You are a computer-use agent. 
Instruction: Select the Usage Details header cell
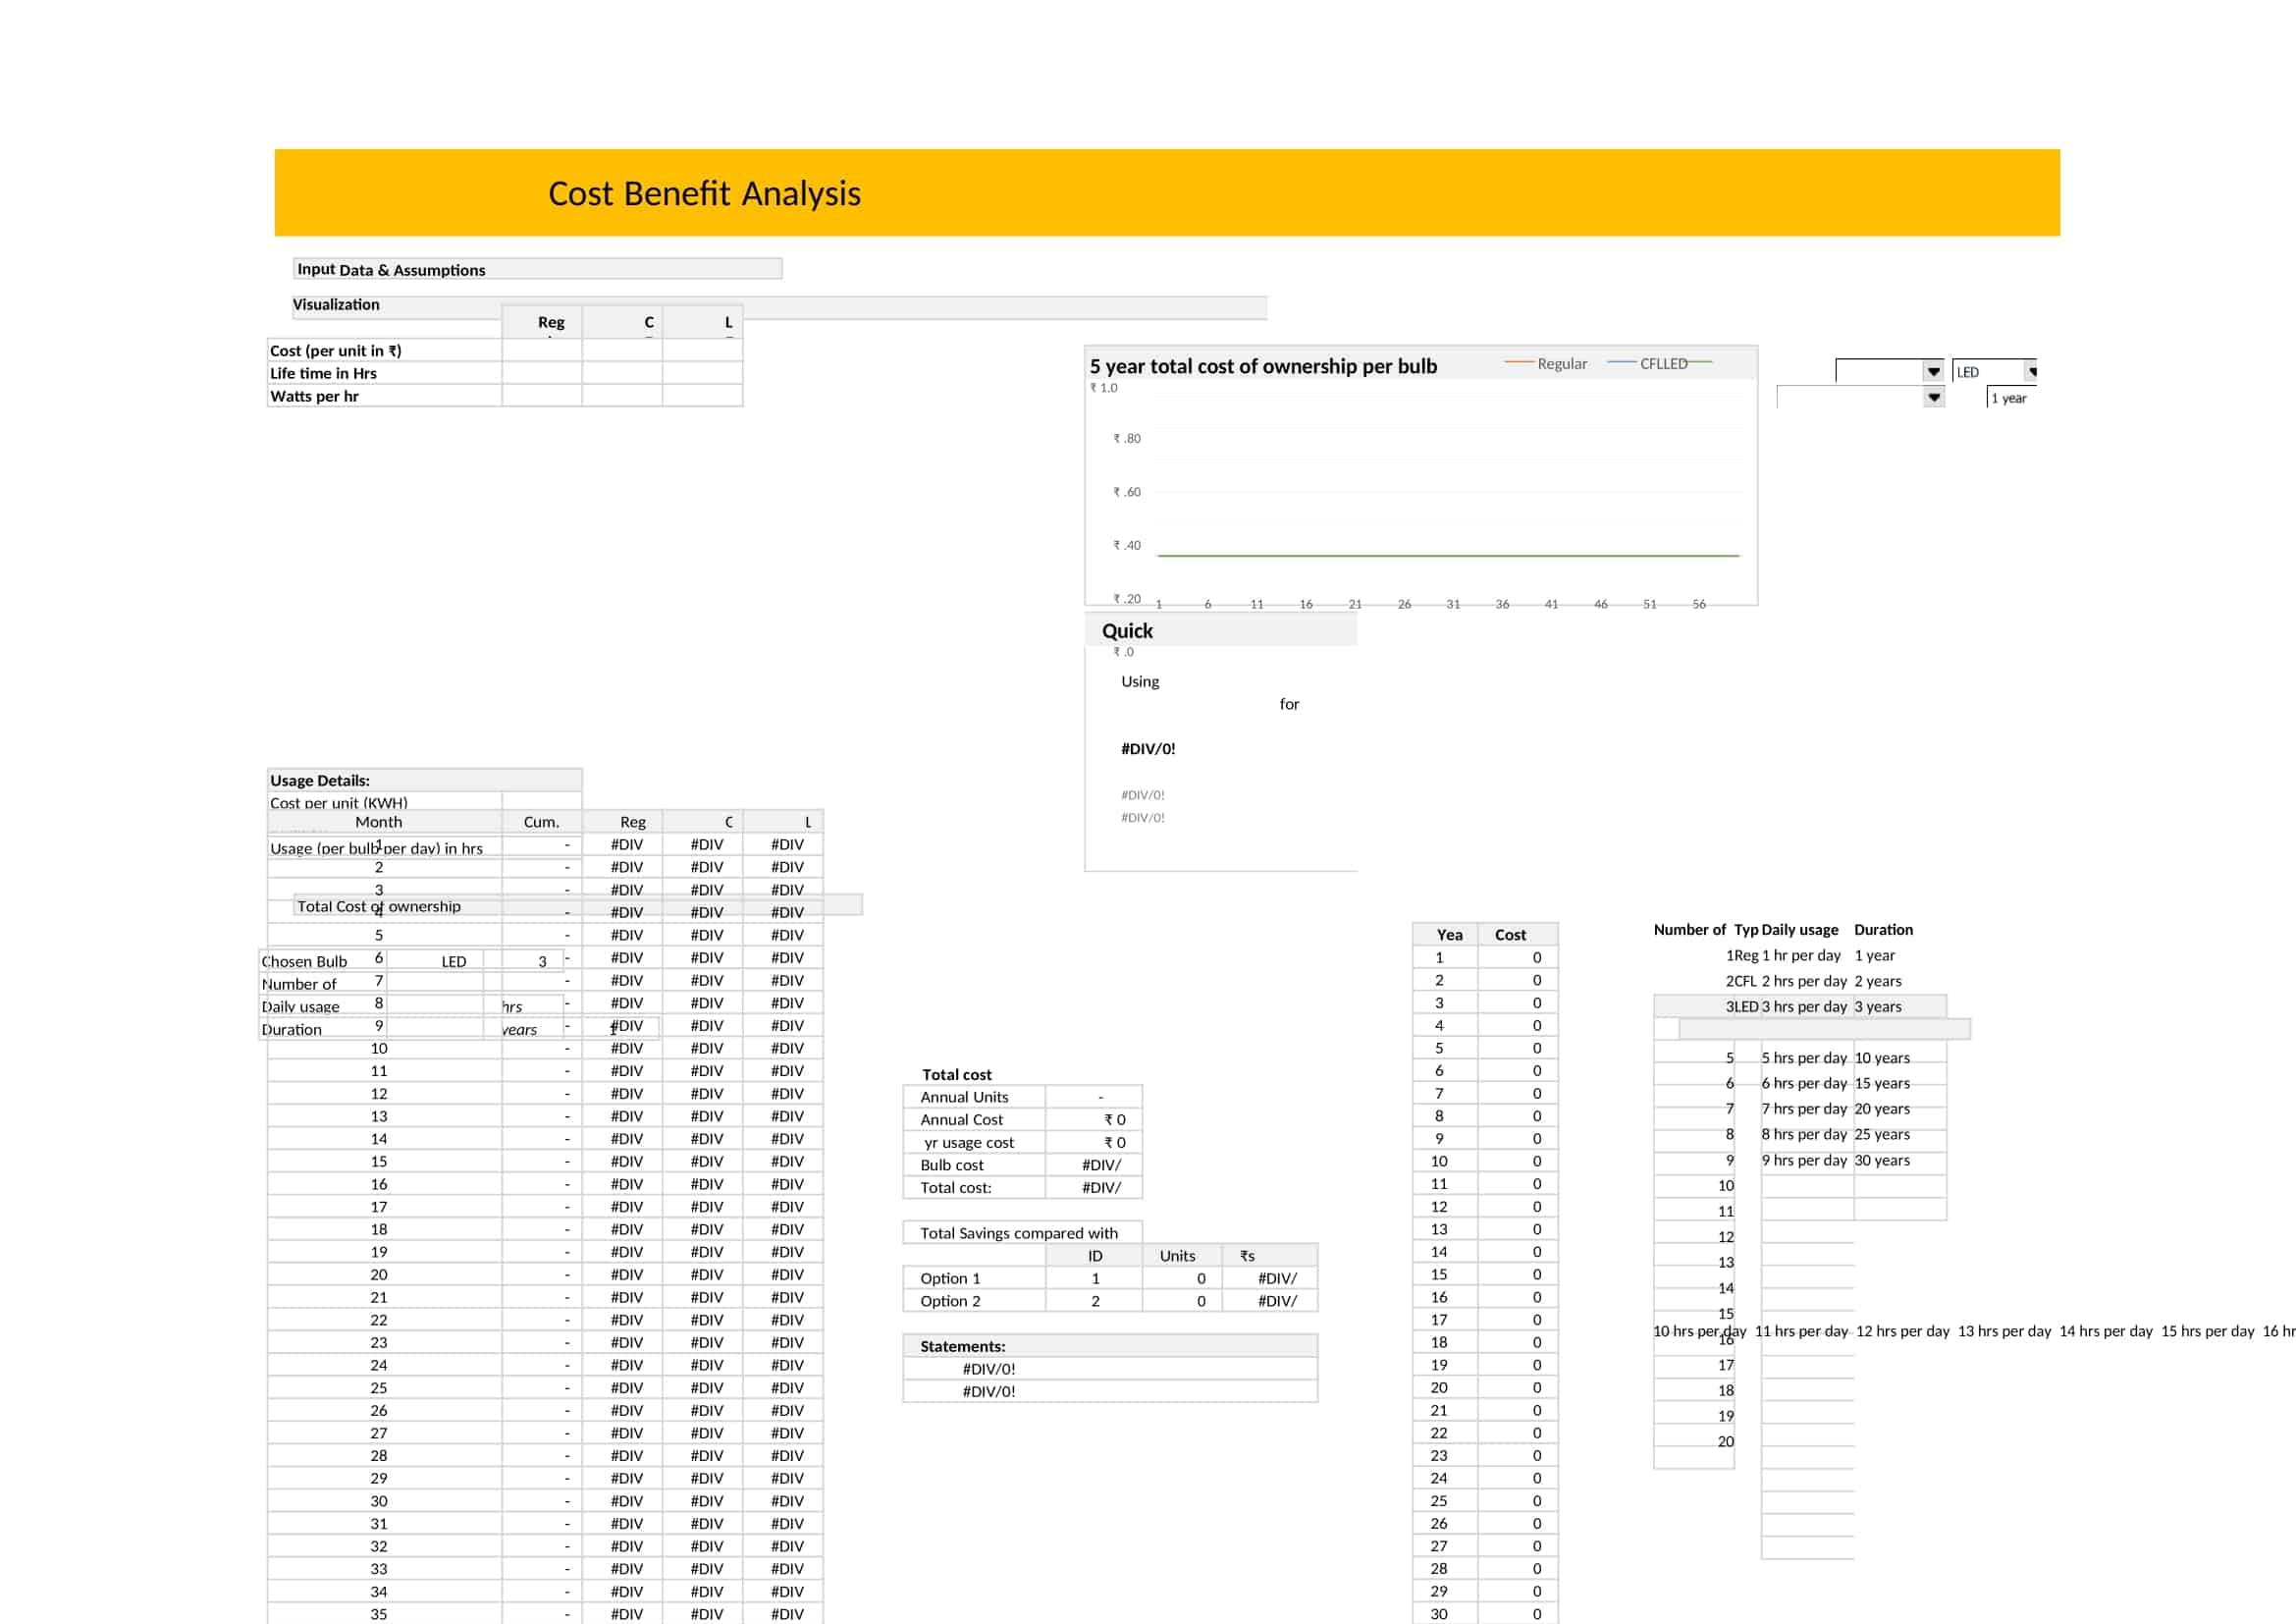coord(320,780)
